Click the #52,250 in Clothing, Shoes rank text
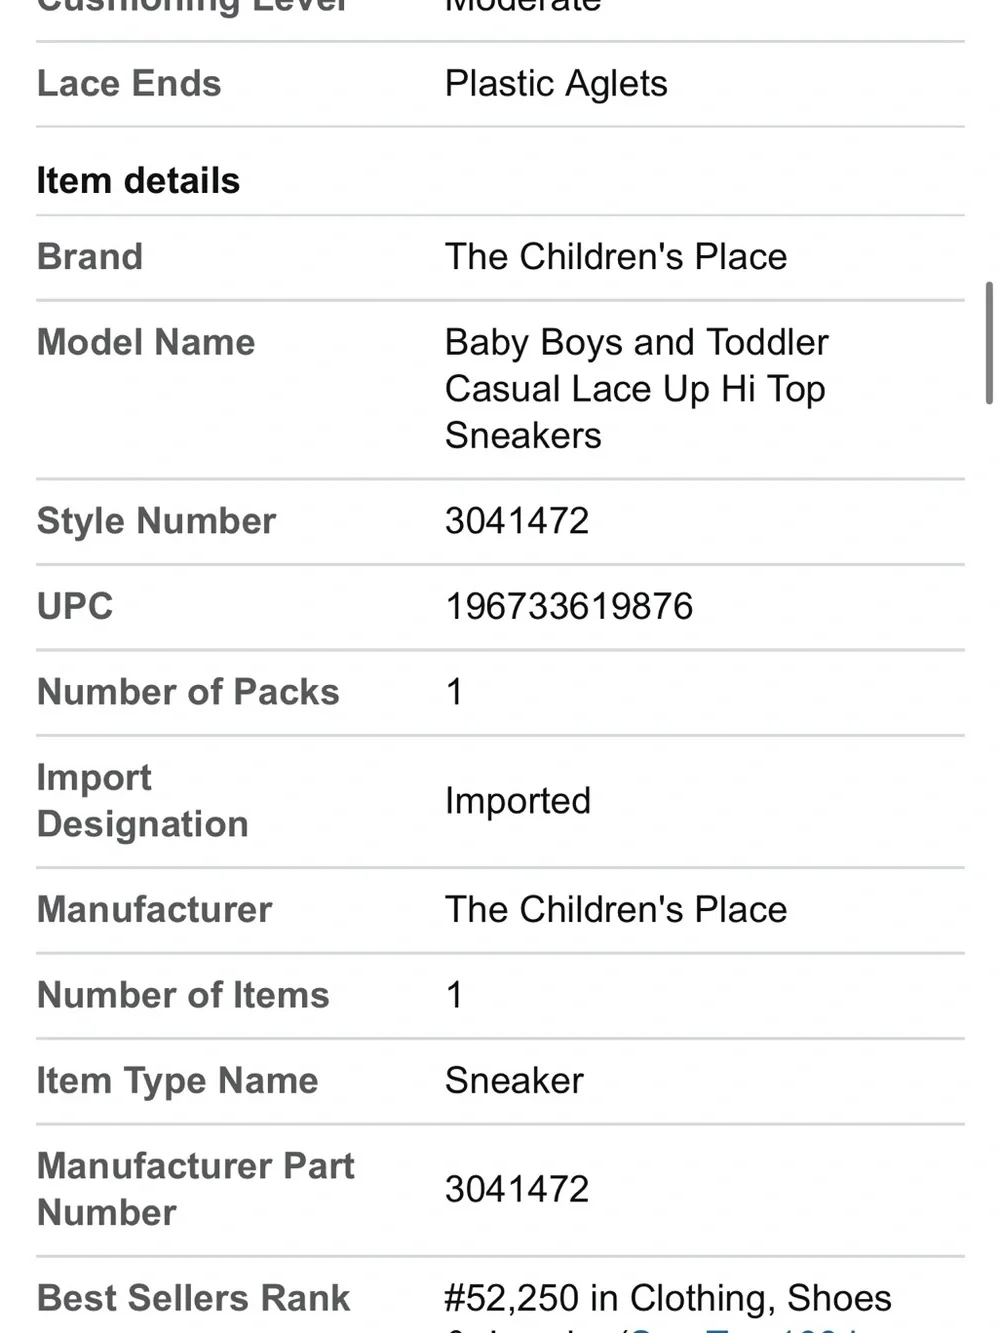This screenshot has height=1333, width=1000. [668, 1298]
